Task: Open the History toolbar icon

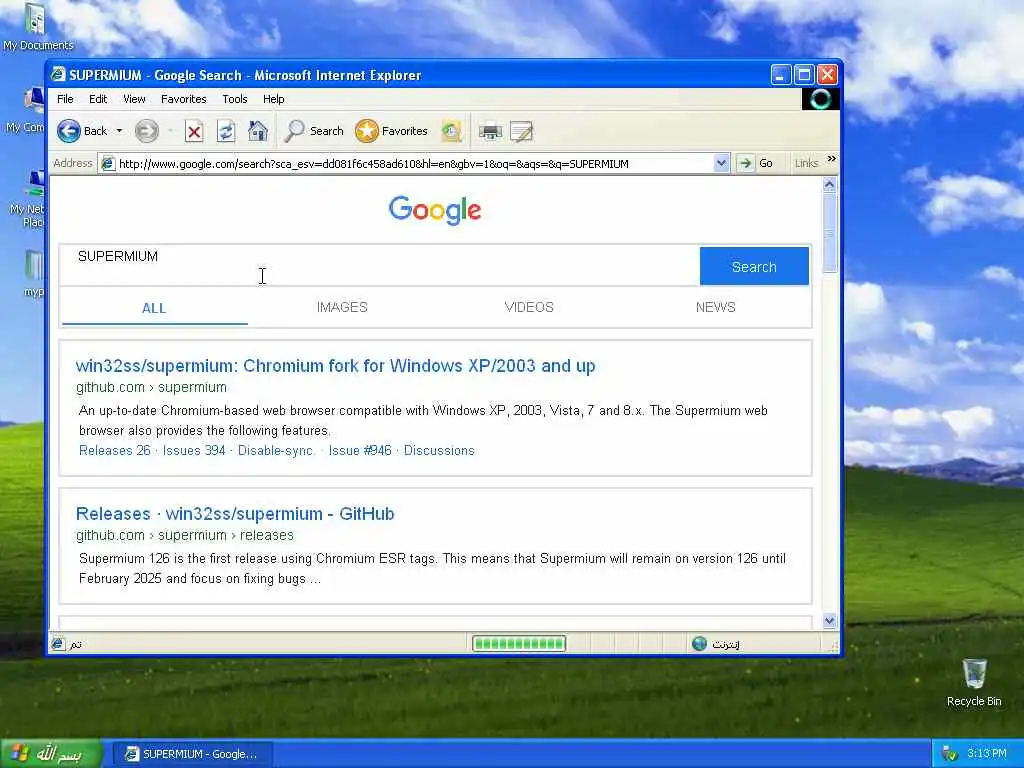Action: 451,131
